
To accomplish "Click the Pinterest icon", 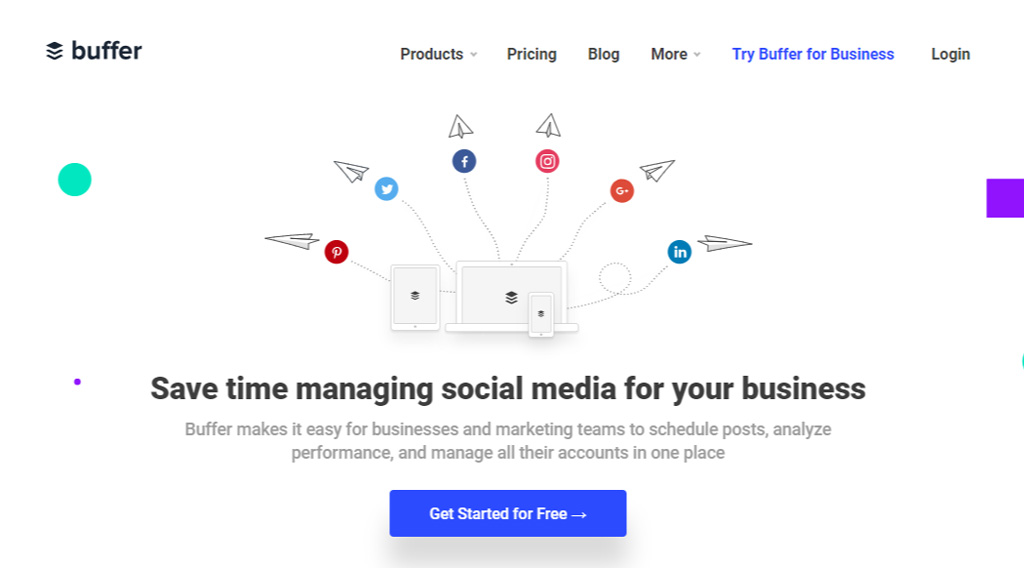I will point(336,252).
